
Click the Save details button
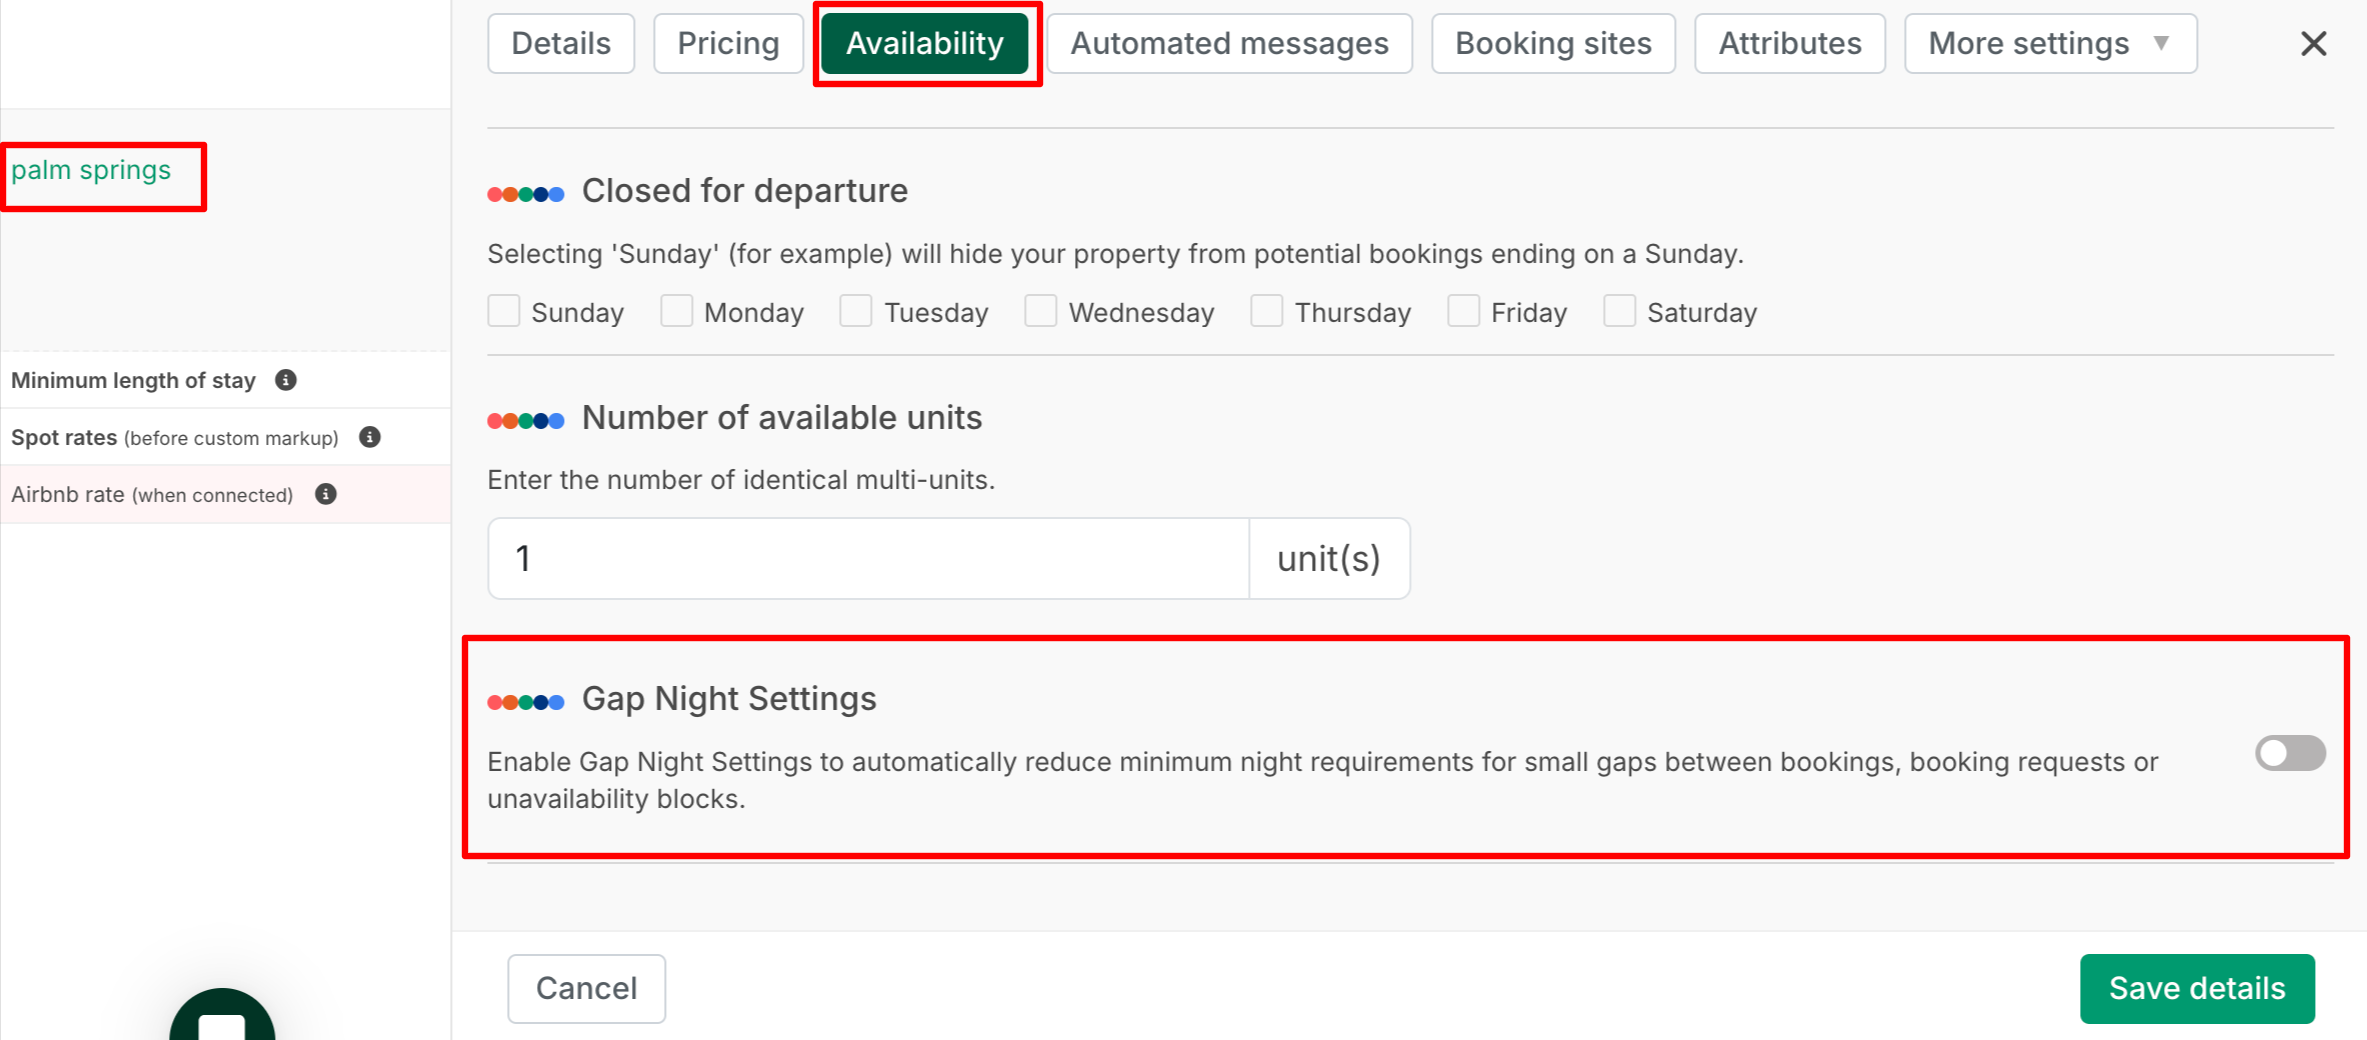pyautogui.click(x=2197, y=988)
